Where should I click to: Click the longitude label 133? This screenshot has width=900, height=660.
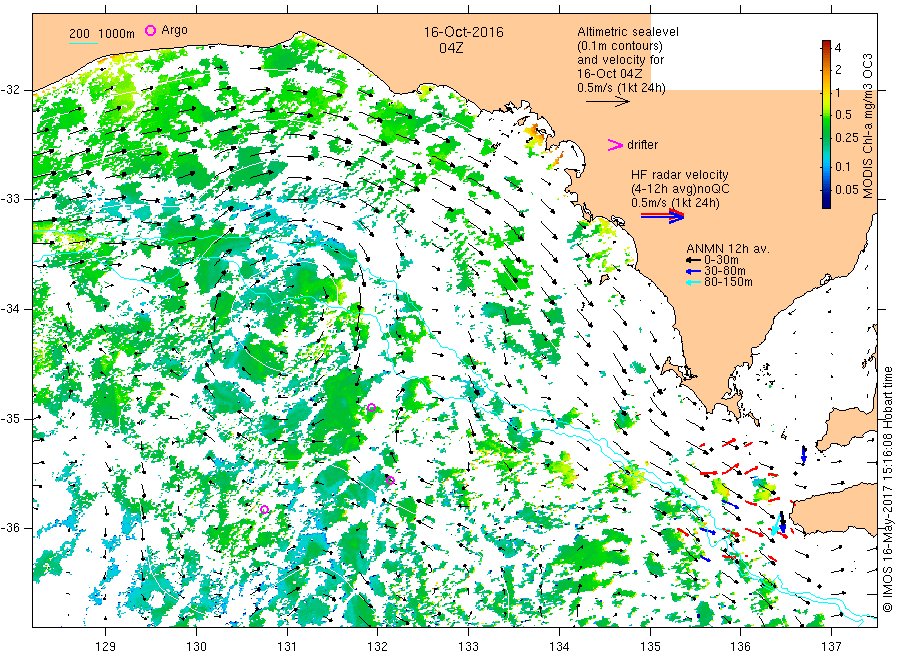click(x=468, y=646)
